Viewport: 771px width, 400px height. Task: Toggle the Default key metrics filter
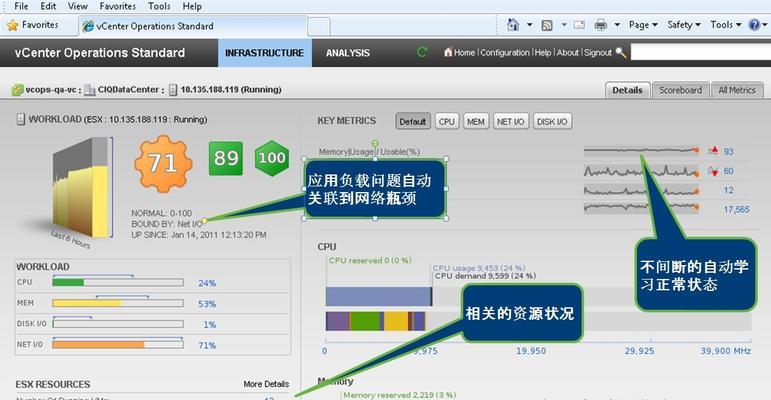(413, 122)
